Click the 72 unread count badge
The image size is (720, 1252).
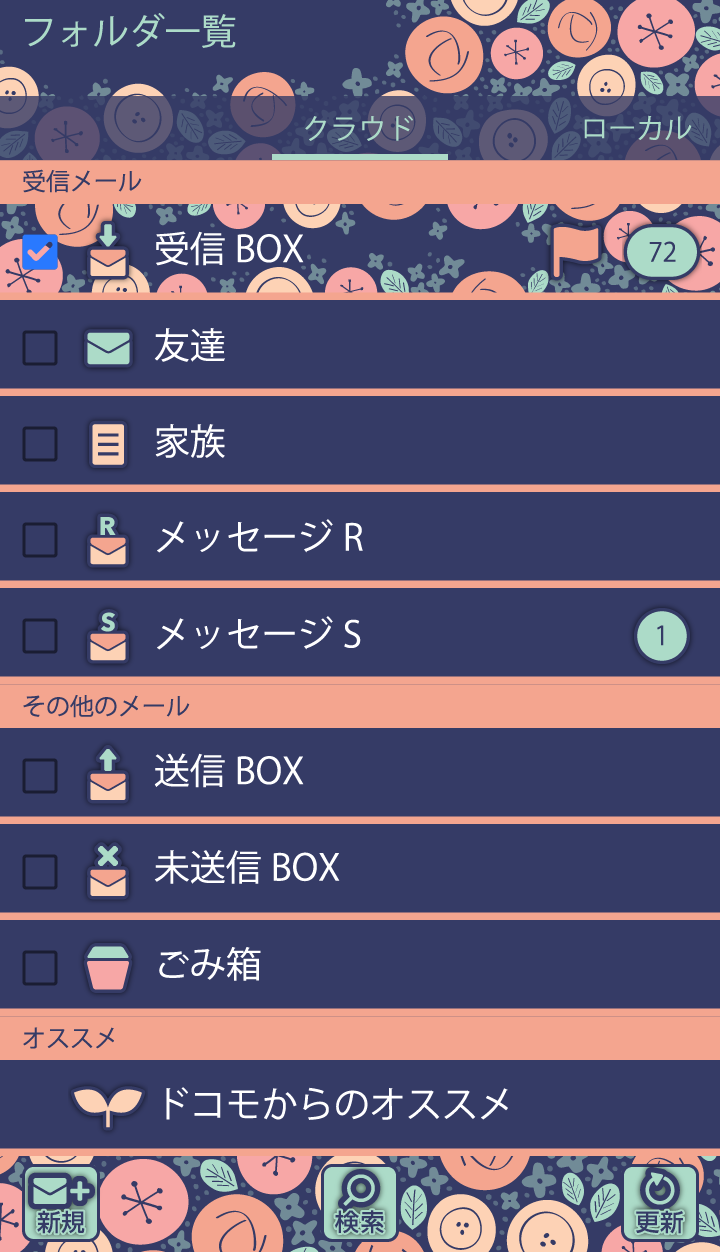(662, 251)
